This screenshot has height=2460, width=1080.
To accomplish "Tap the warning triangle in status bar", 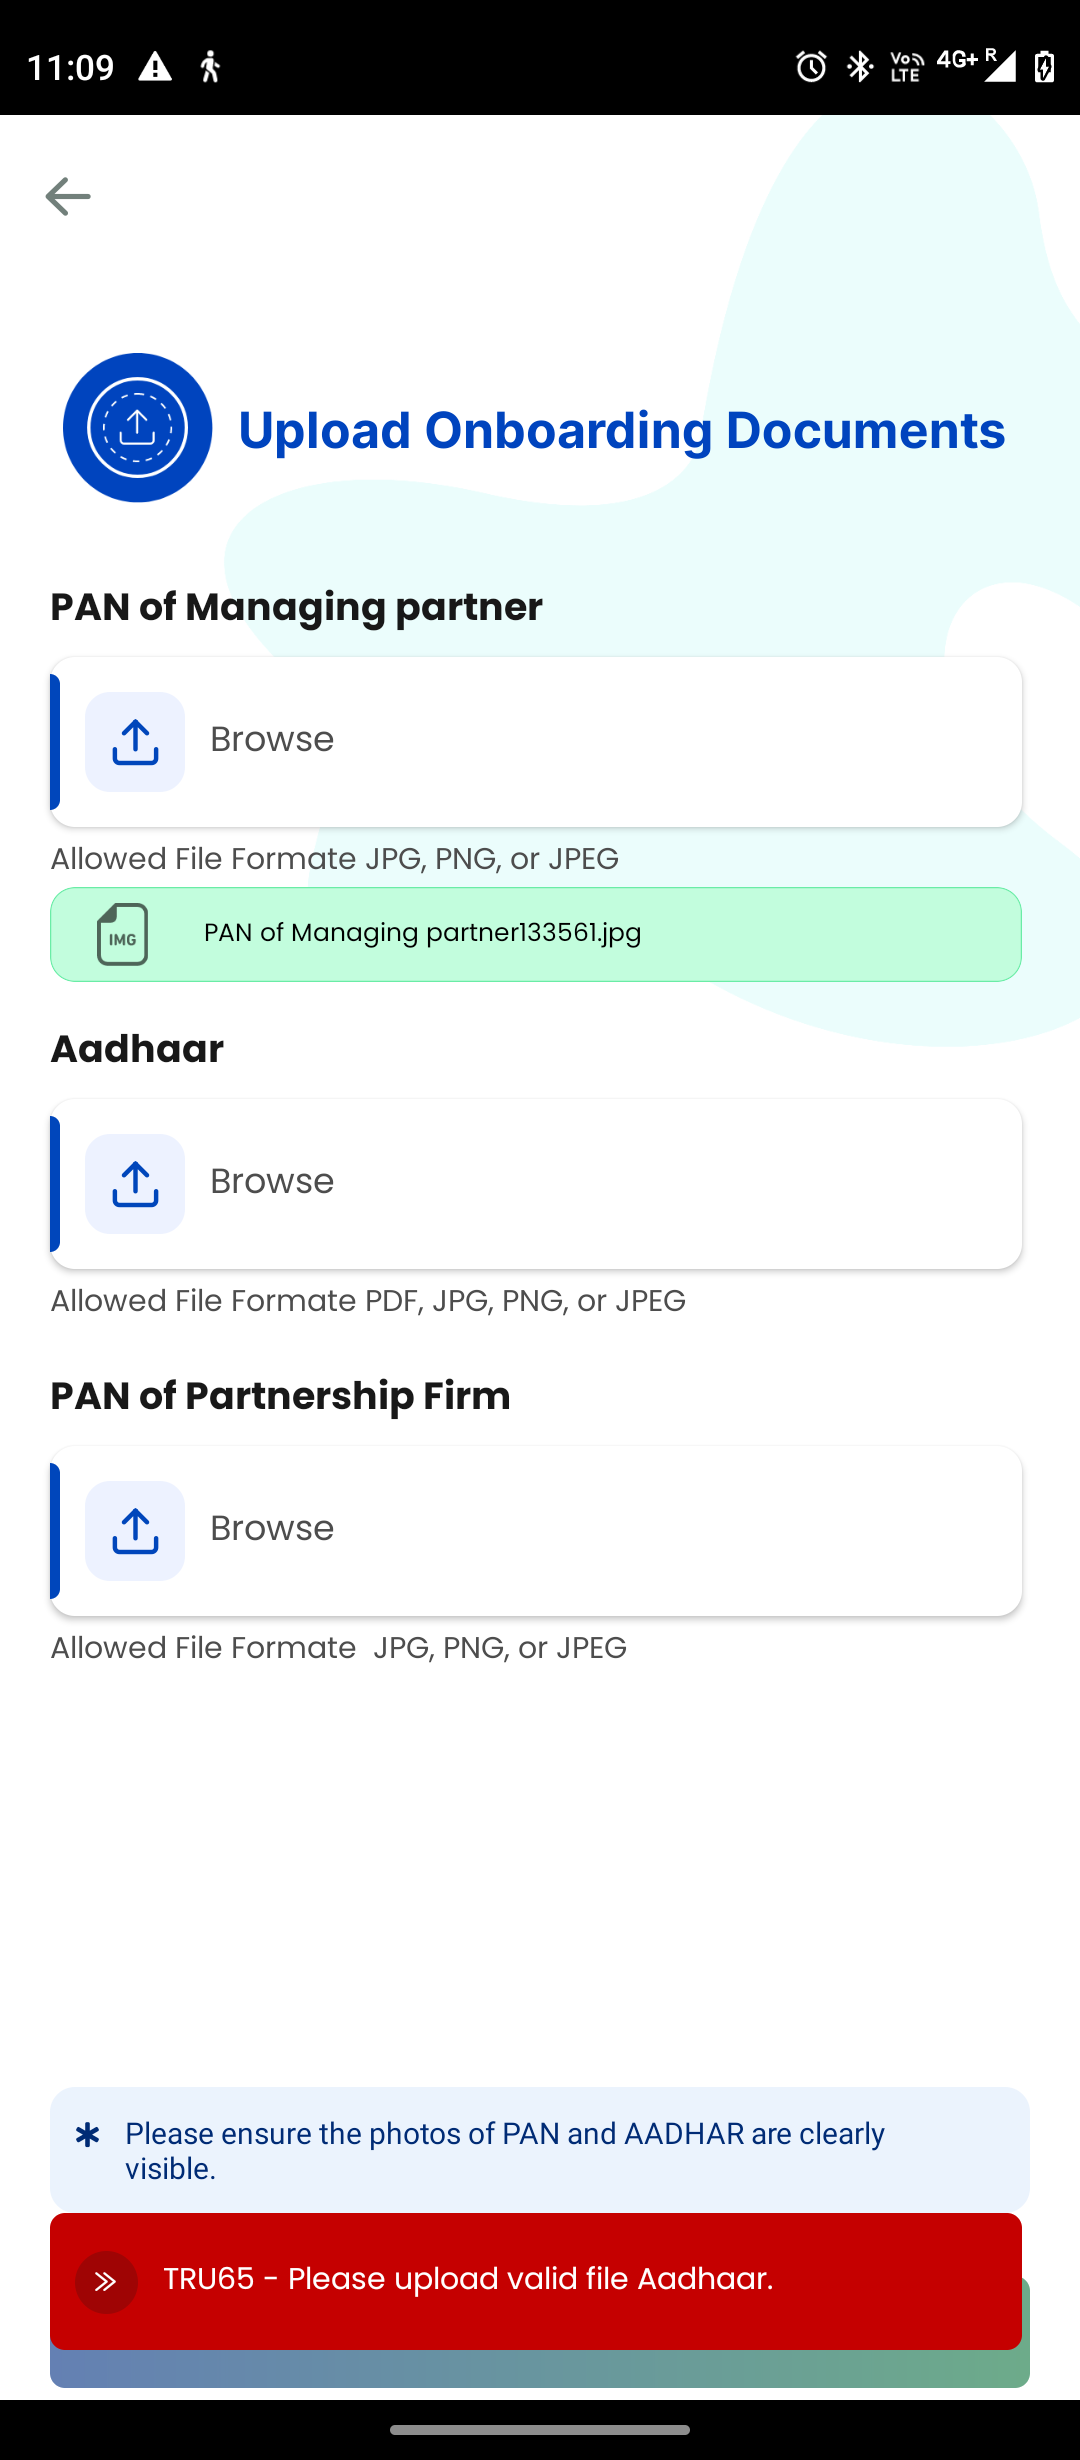I will click(x=155, y=67).
